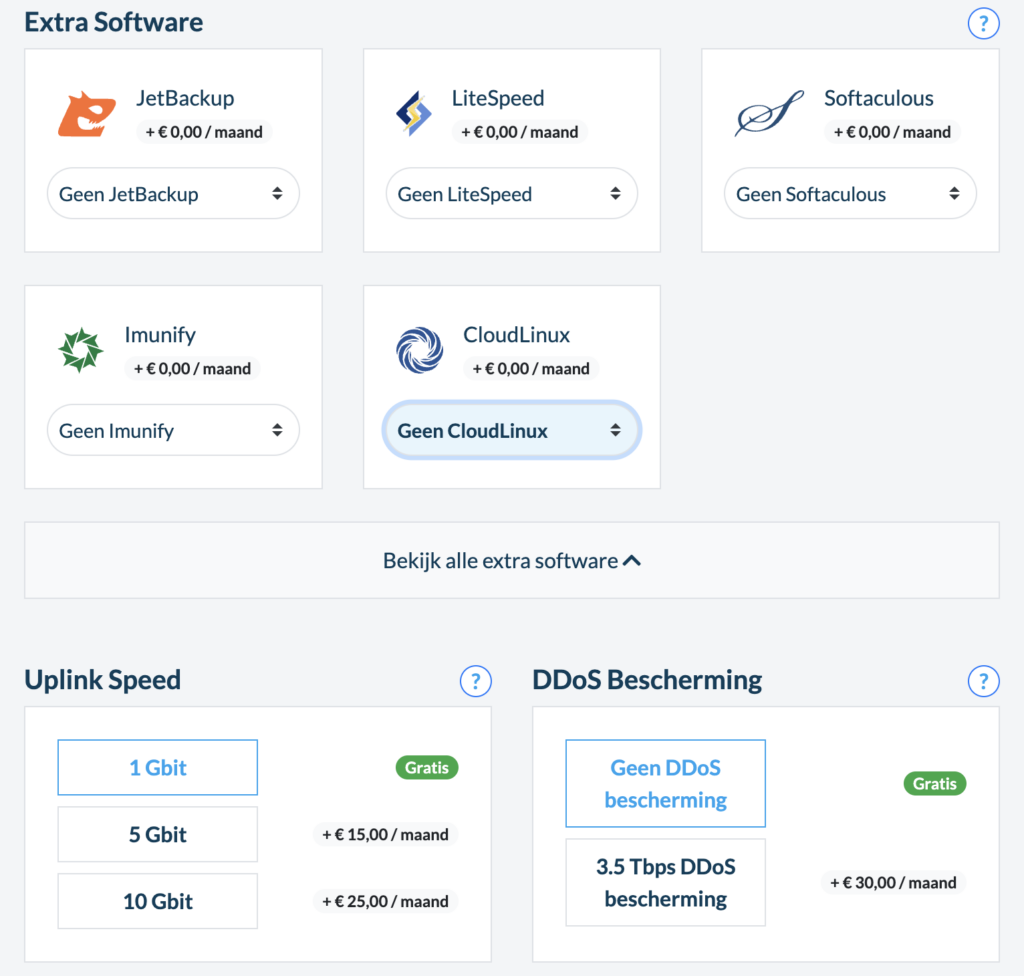
Task: Enable 3.5 Tbps DDoS bescherming
Action: (666, 882)
